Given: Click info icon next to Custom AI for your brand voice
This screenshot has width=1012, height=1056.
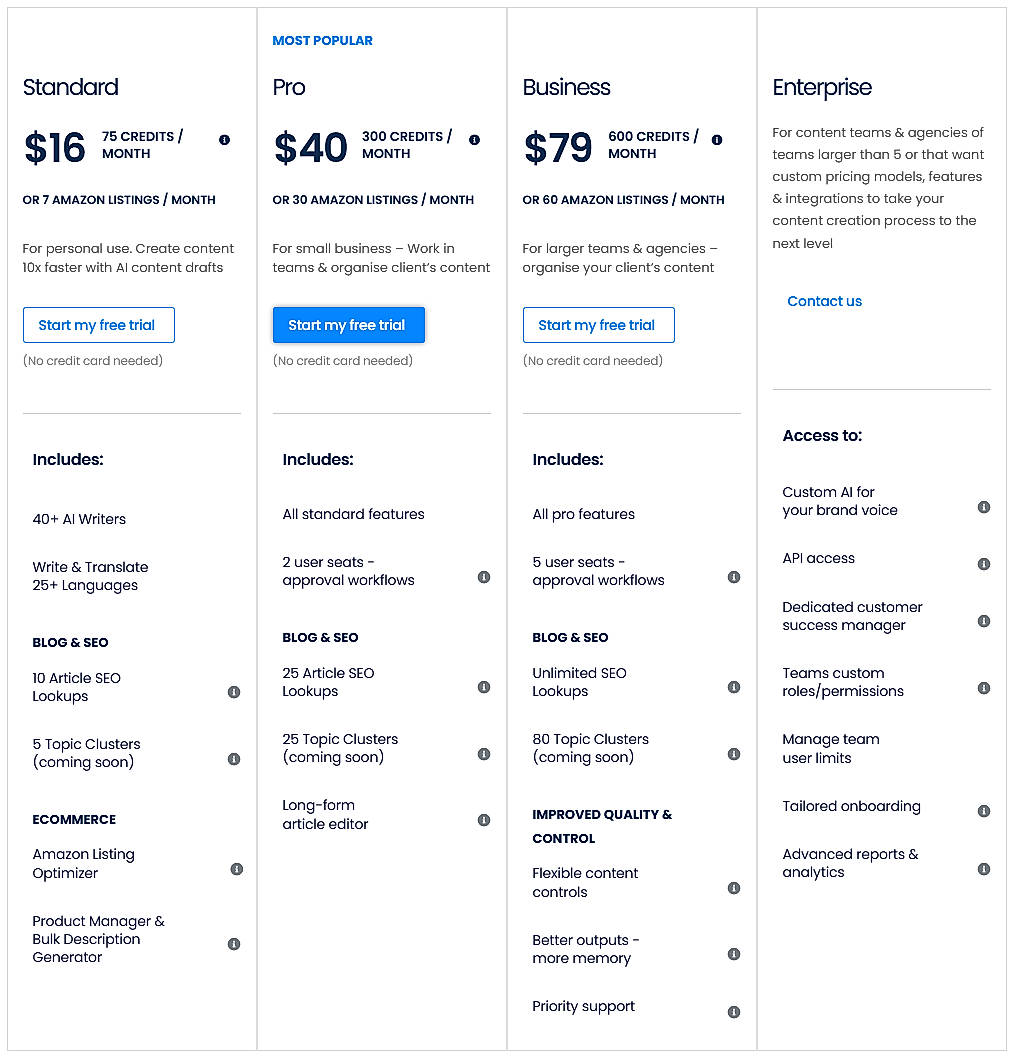Looking at the screenshot, I should click(x=984, y=507).
